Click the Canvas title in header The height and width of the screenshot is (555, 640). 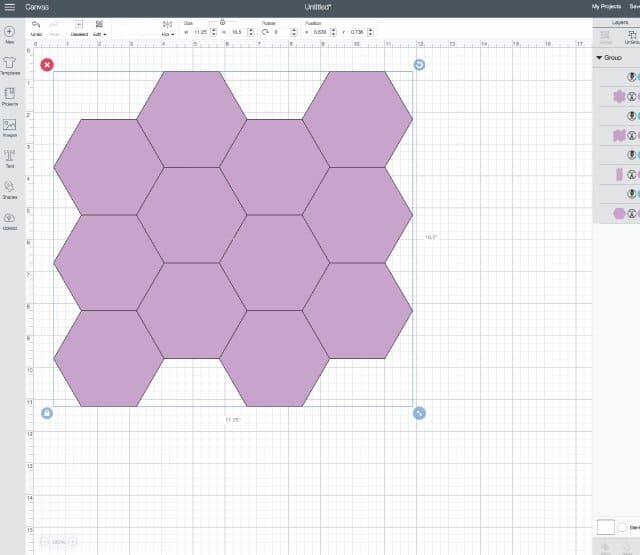[37, 7]
